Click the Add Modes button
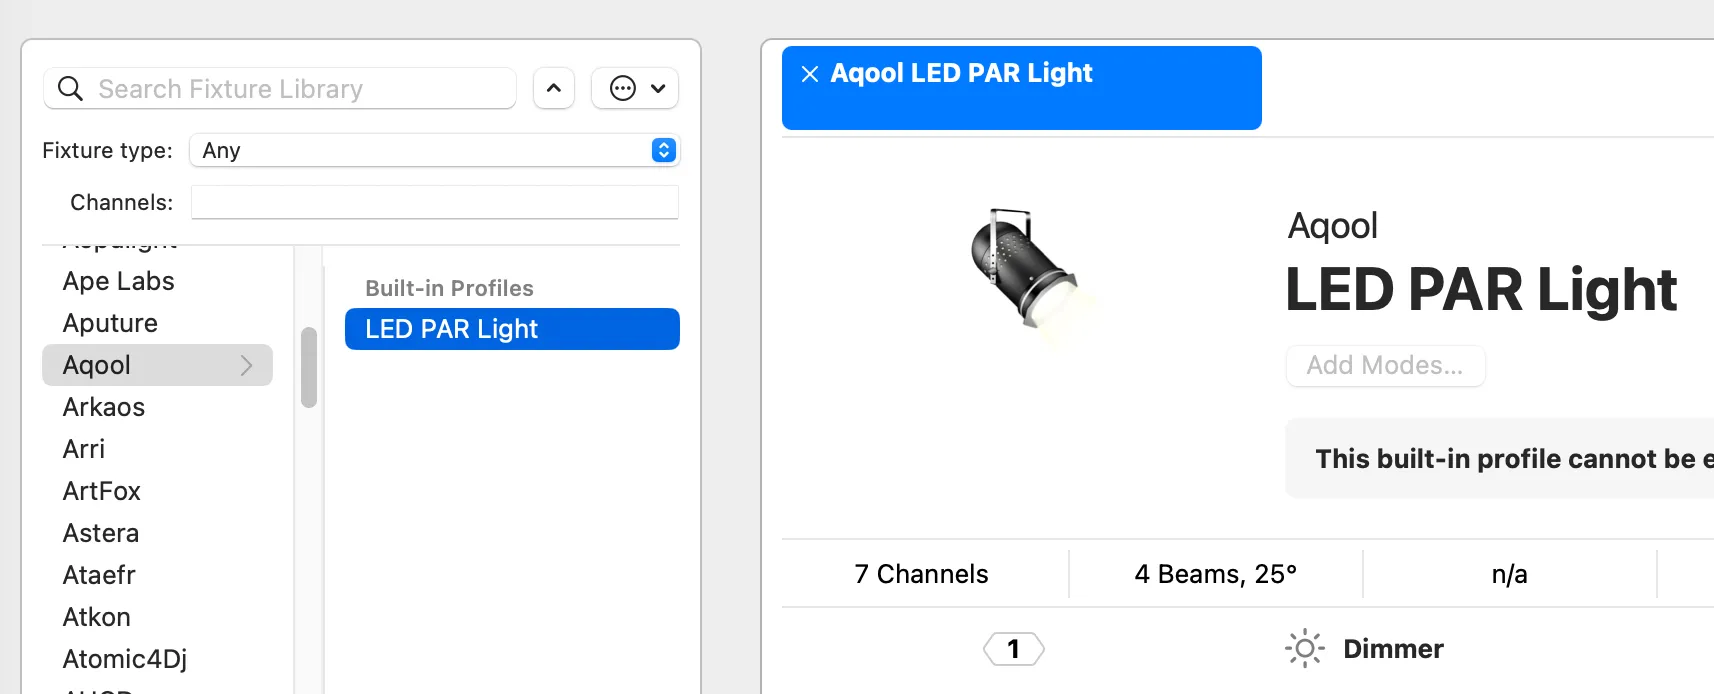 click(x=1385, y=366)
